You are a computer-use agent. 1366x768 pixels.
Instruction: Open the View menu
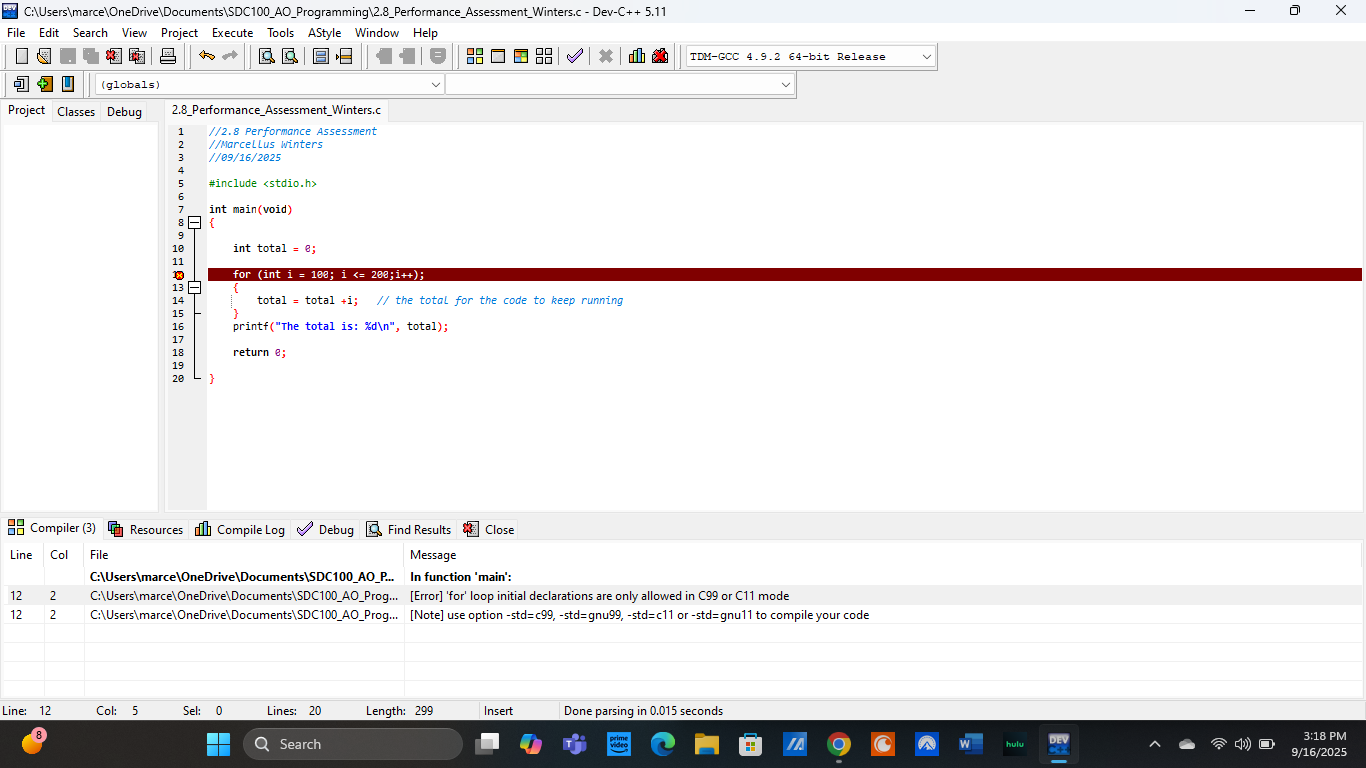click(134, 33)
